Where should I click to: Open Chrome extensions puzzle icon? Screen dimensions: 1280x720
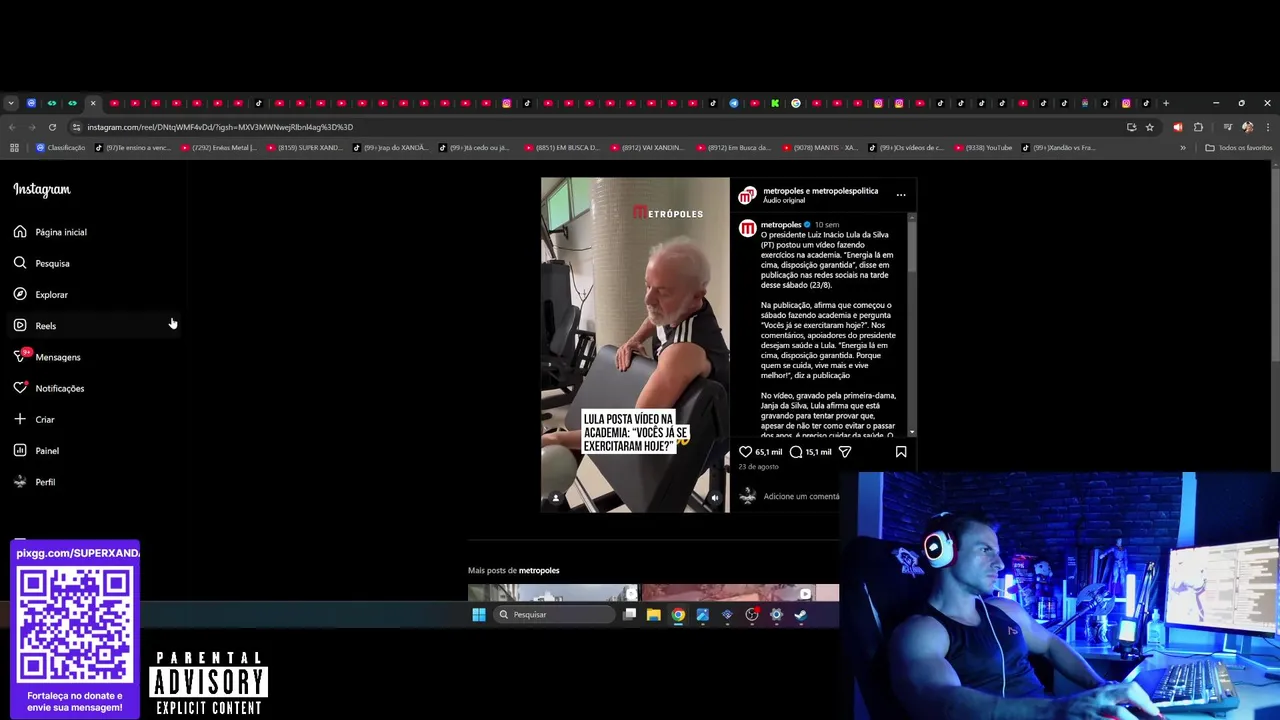coord(1198,127)
